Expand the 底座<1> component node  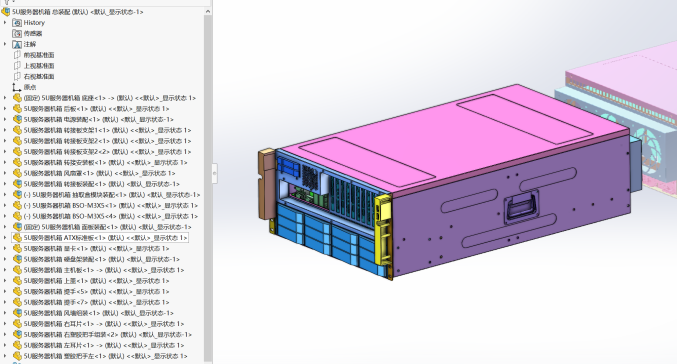click(x=5, y=98)
